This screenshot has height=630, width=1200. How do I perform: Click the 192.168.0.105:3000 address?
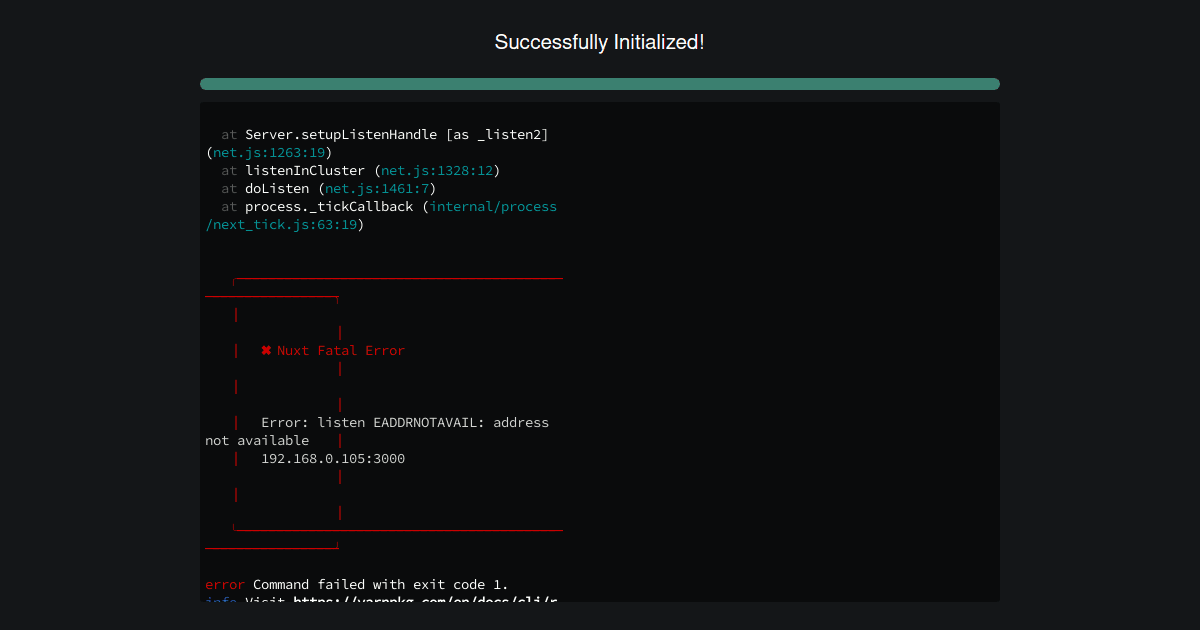[x=332, y=458]
